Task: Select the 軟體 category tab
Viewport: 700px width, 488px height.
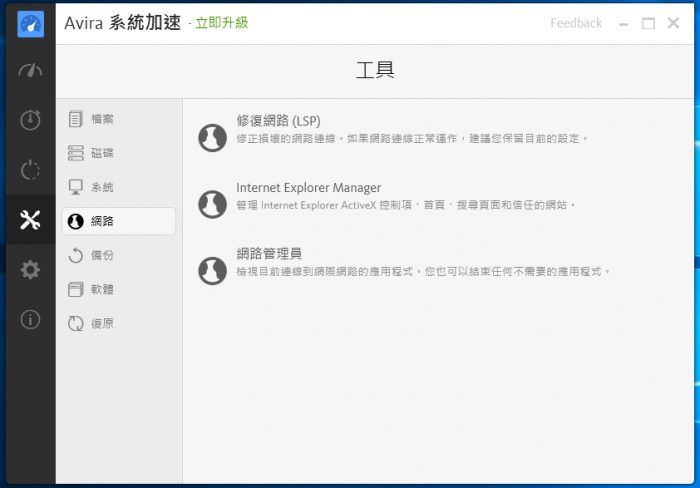Action: coord(119,289)
